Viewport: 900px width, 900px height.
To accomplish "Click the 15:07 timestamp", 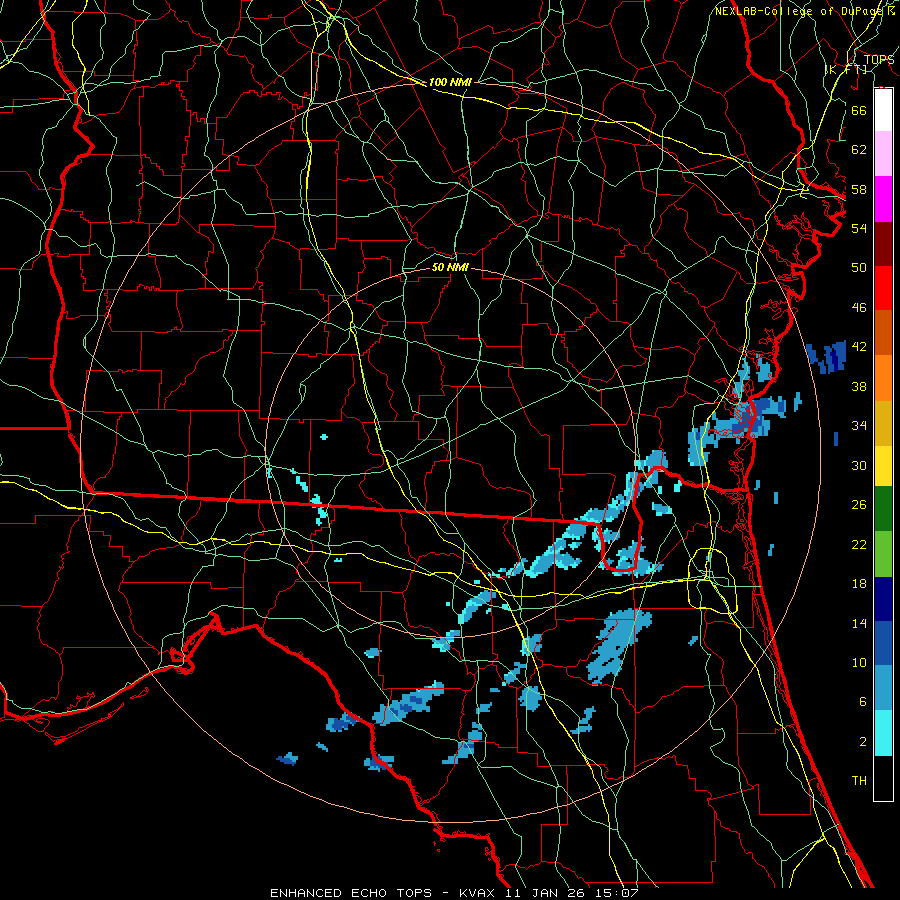I will coord(617,893).
